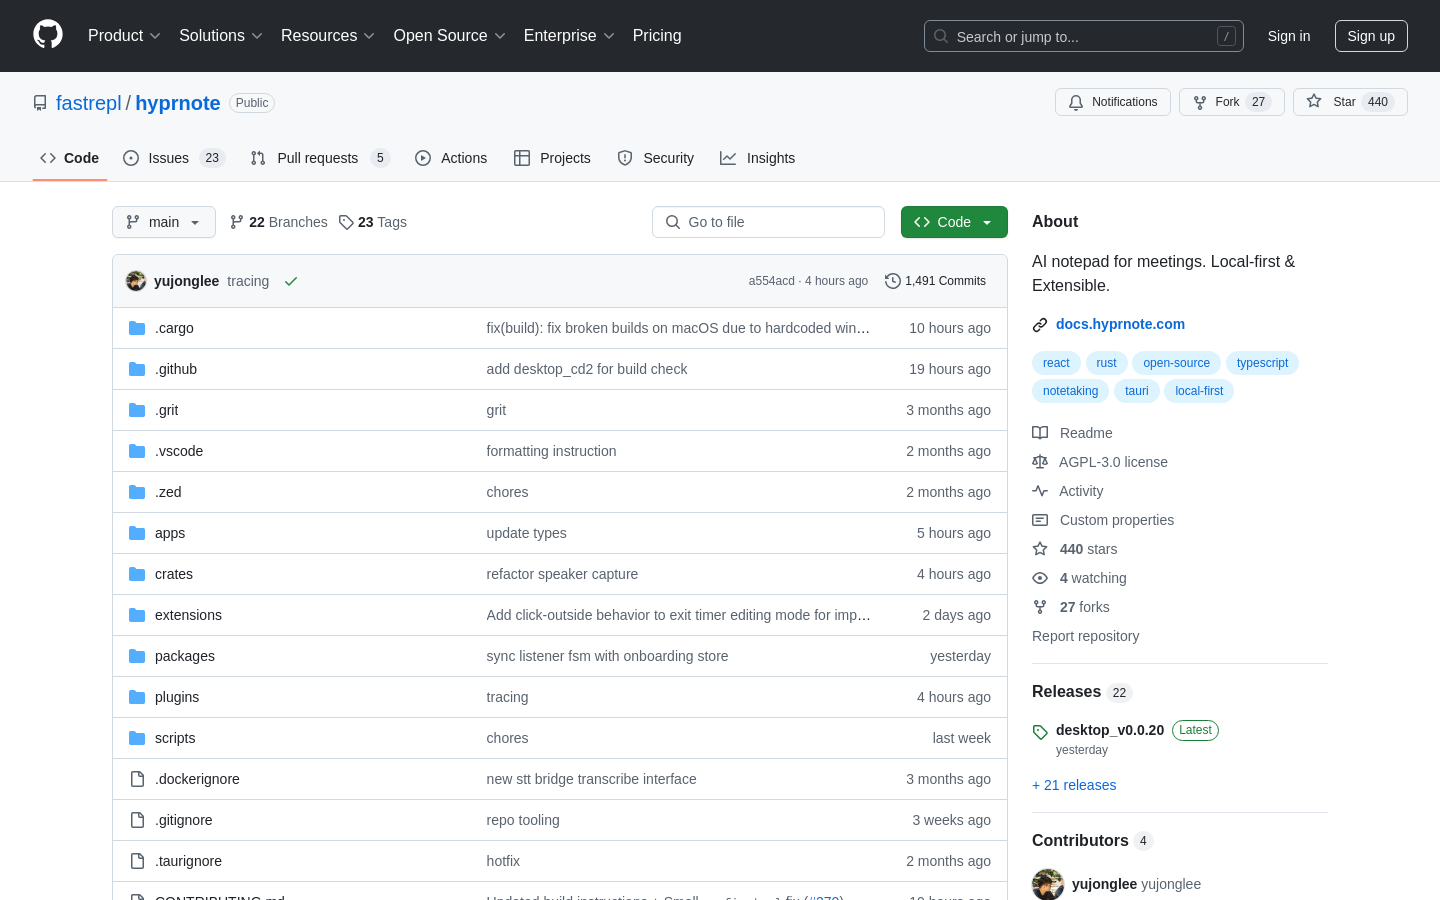Click the react topic tag

click(x=1056, y=363)
